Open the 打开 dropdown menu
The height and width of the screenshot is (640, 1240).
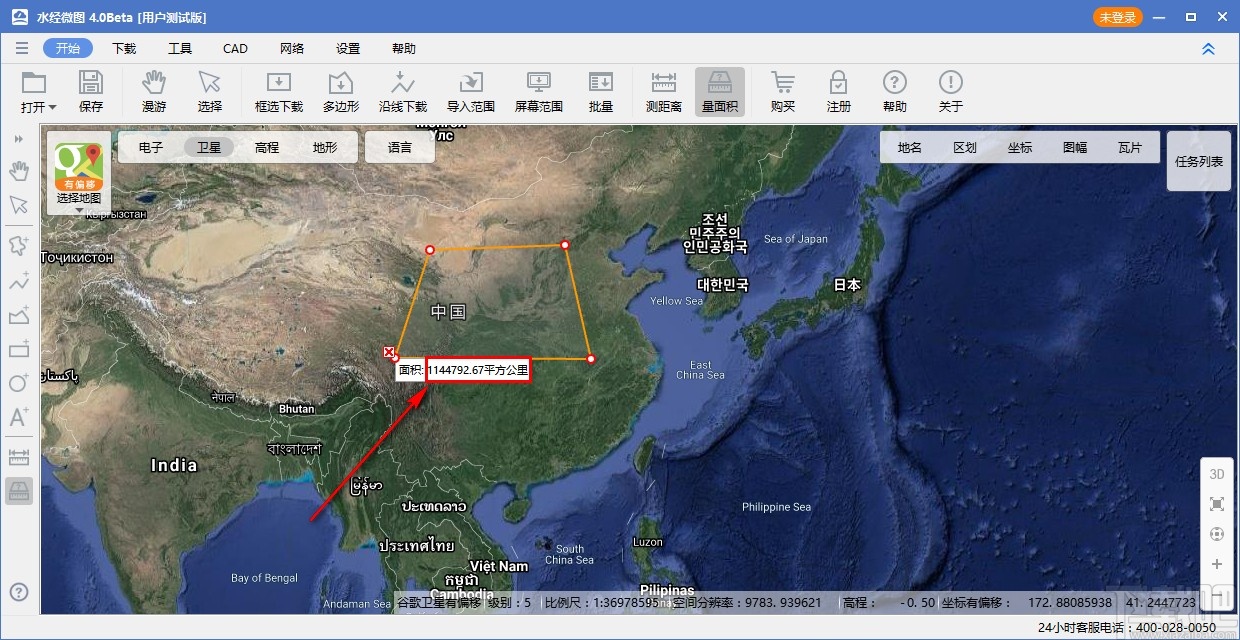[x=36, y=90]
